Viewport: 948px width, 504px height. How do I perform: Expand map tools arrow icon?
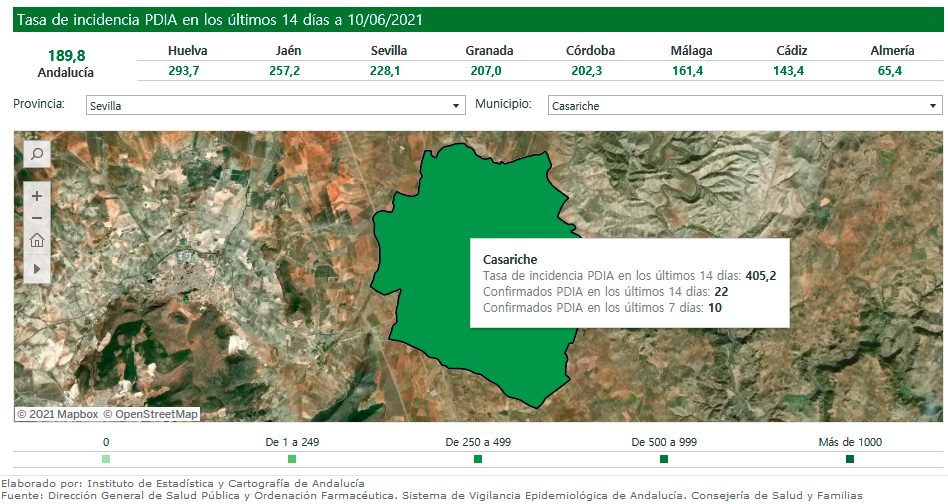(37, 268)
